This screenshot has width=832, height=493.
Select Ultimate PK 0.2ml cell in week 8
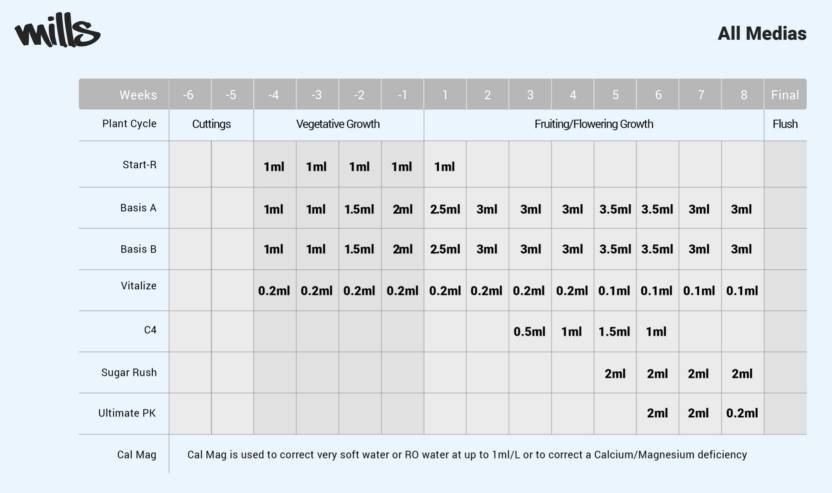(x=742, y=413)
